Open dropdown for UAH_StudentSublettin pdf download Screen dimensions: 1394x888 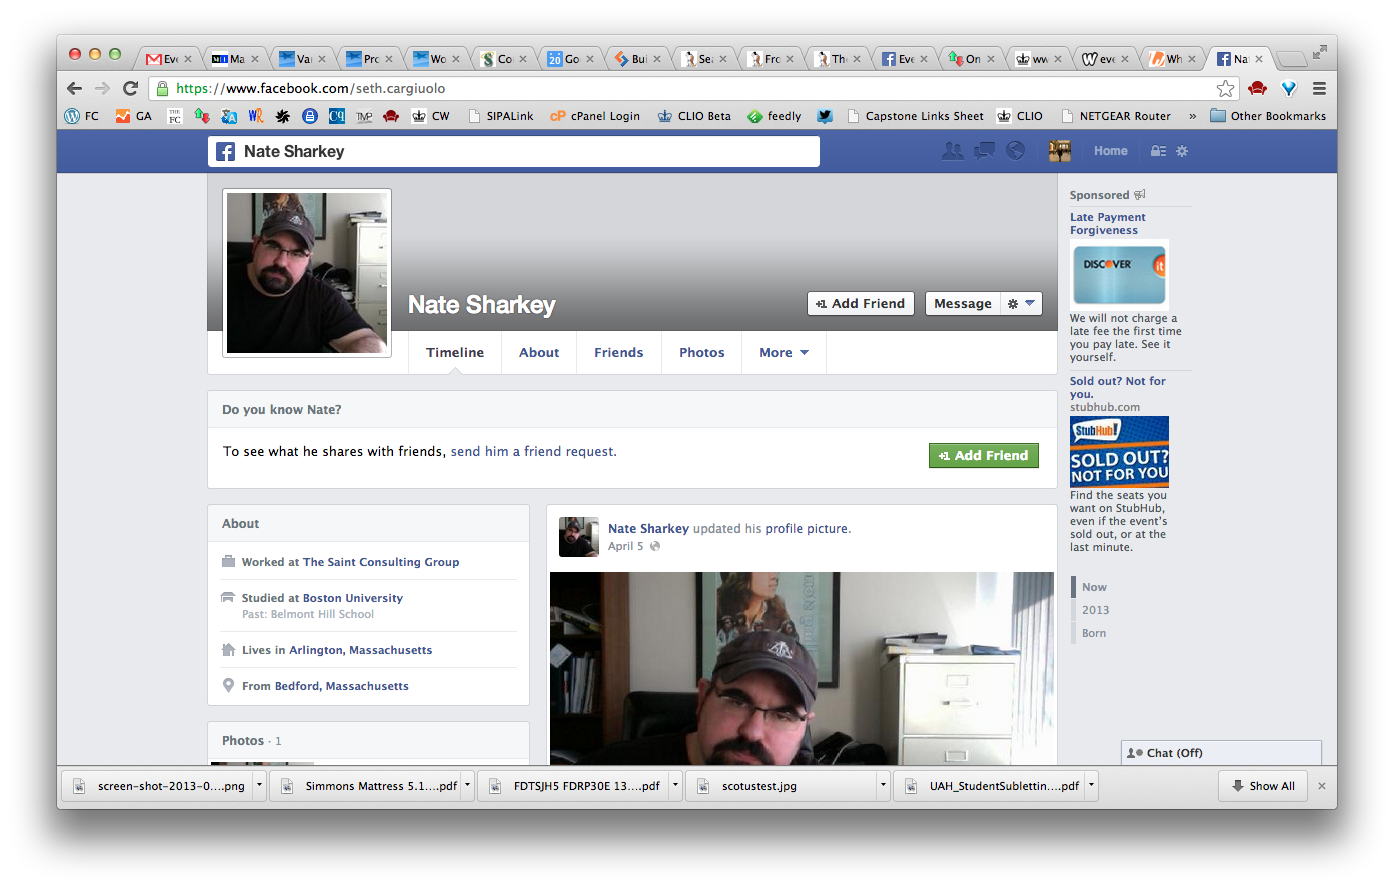point(1092,786)
